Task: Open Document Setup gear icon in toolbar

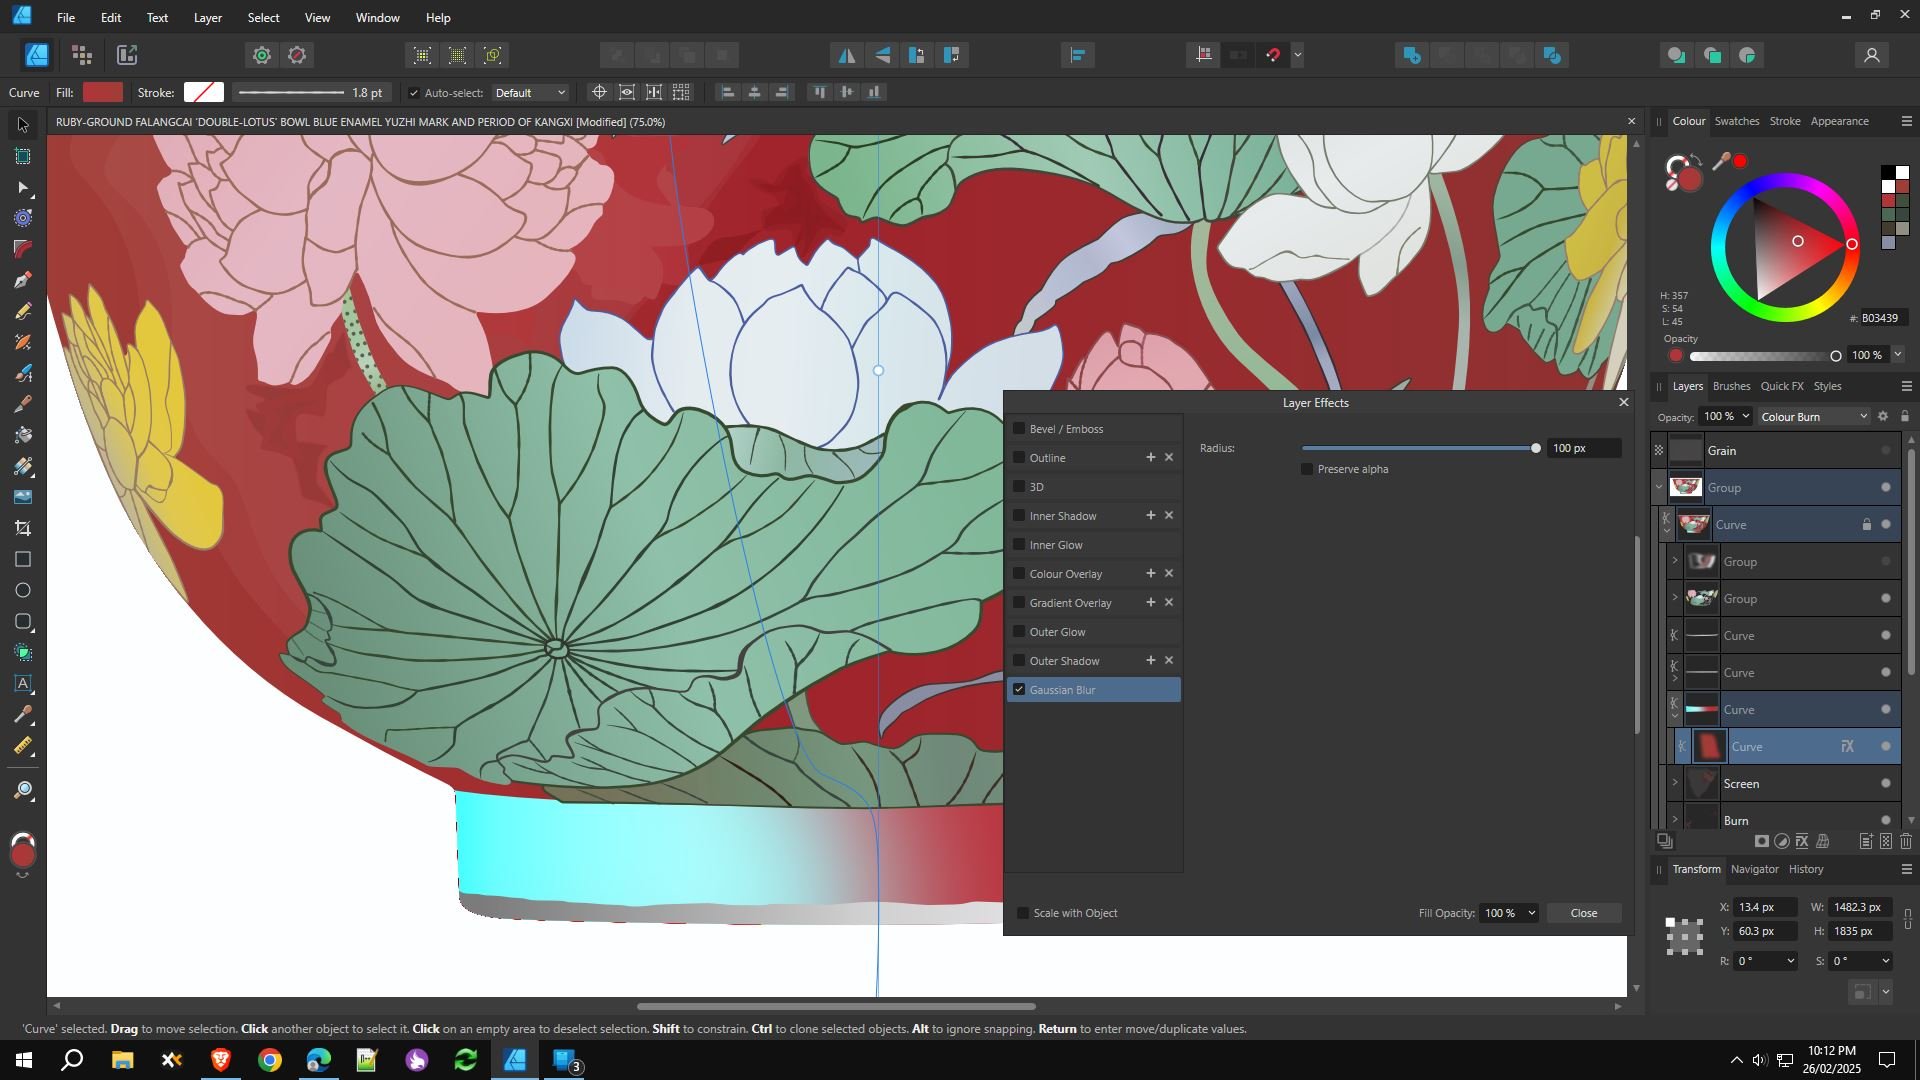Action: (x=261, y=55)
